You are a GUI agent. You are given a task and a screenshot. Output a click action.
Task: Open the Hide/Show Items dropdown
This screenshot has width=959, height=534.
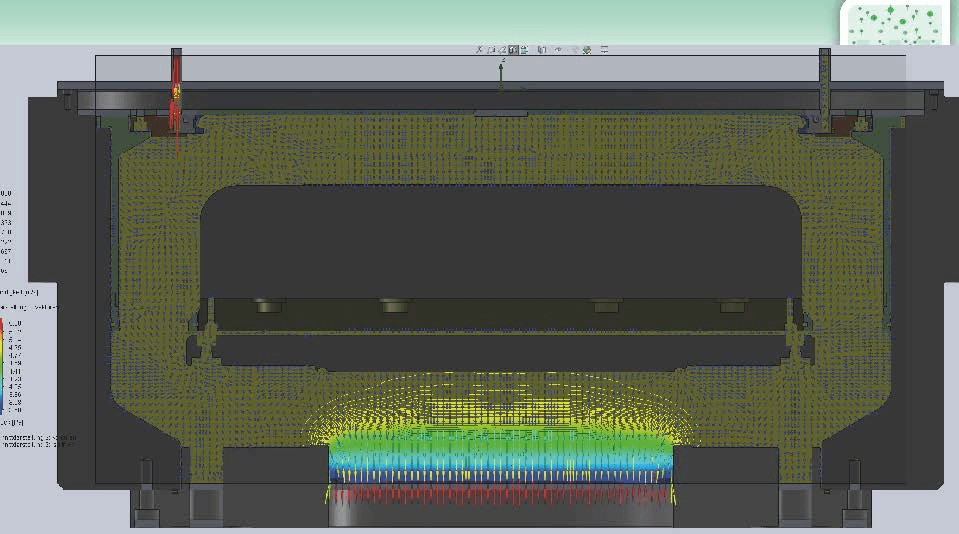tap(557, 49)
